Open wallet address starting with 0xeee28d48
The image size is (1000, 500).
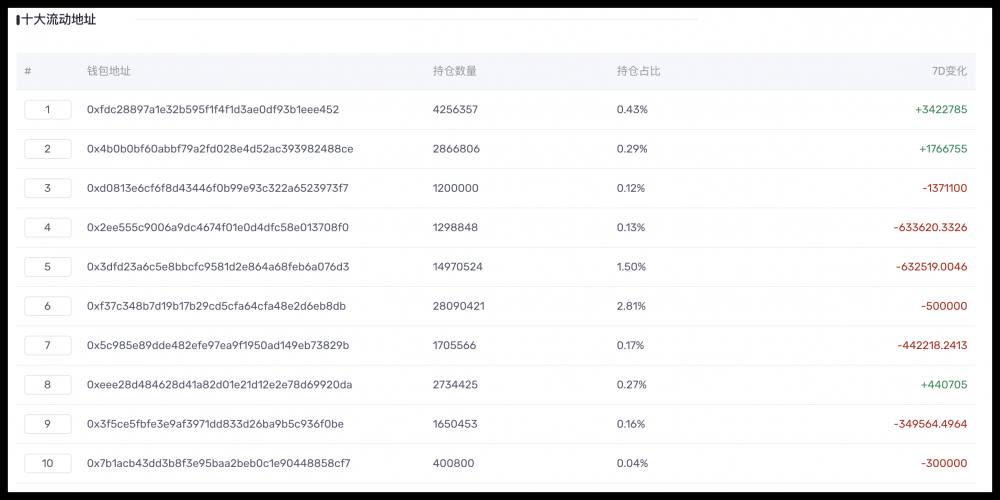(219, 385)
